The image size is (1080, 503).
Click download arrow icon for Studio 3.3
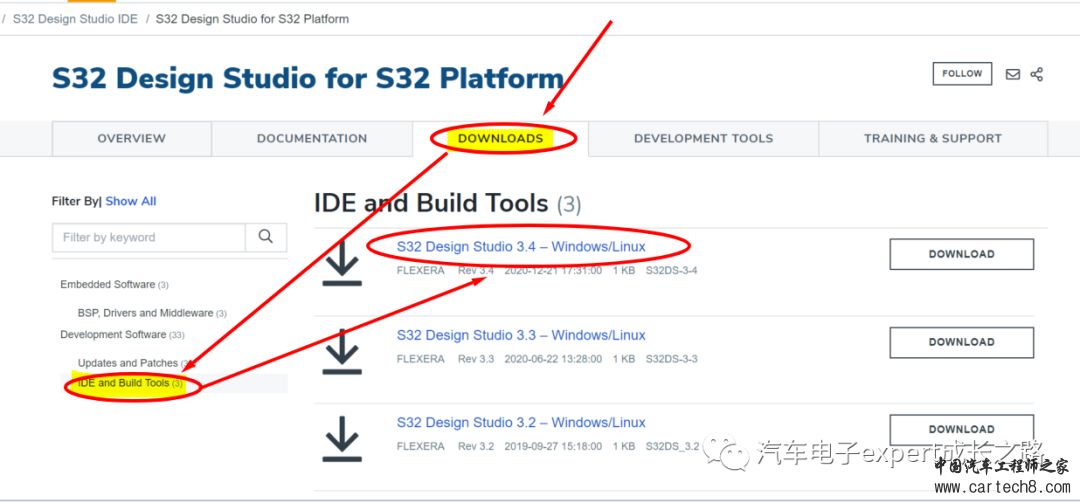[x=342, y=351]
